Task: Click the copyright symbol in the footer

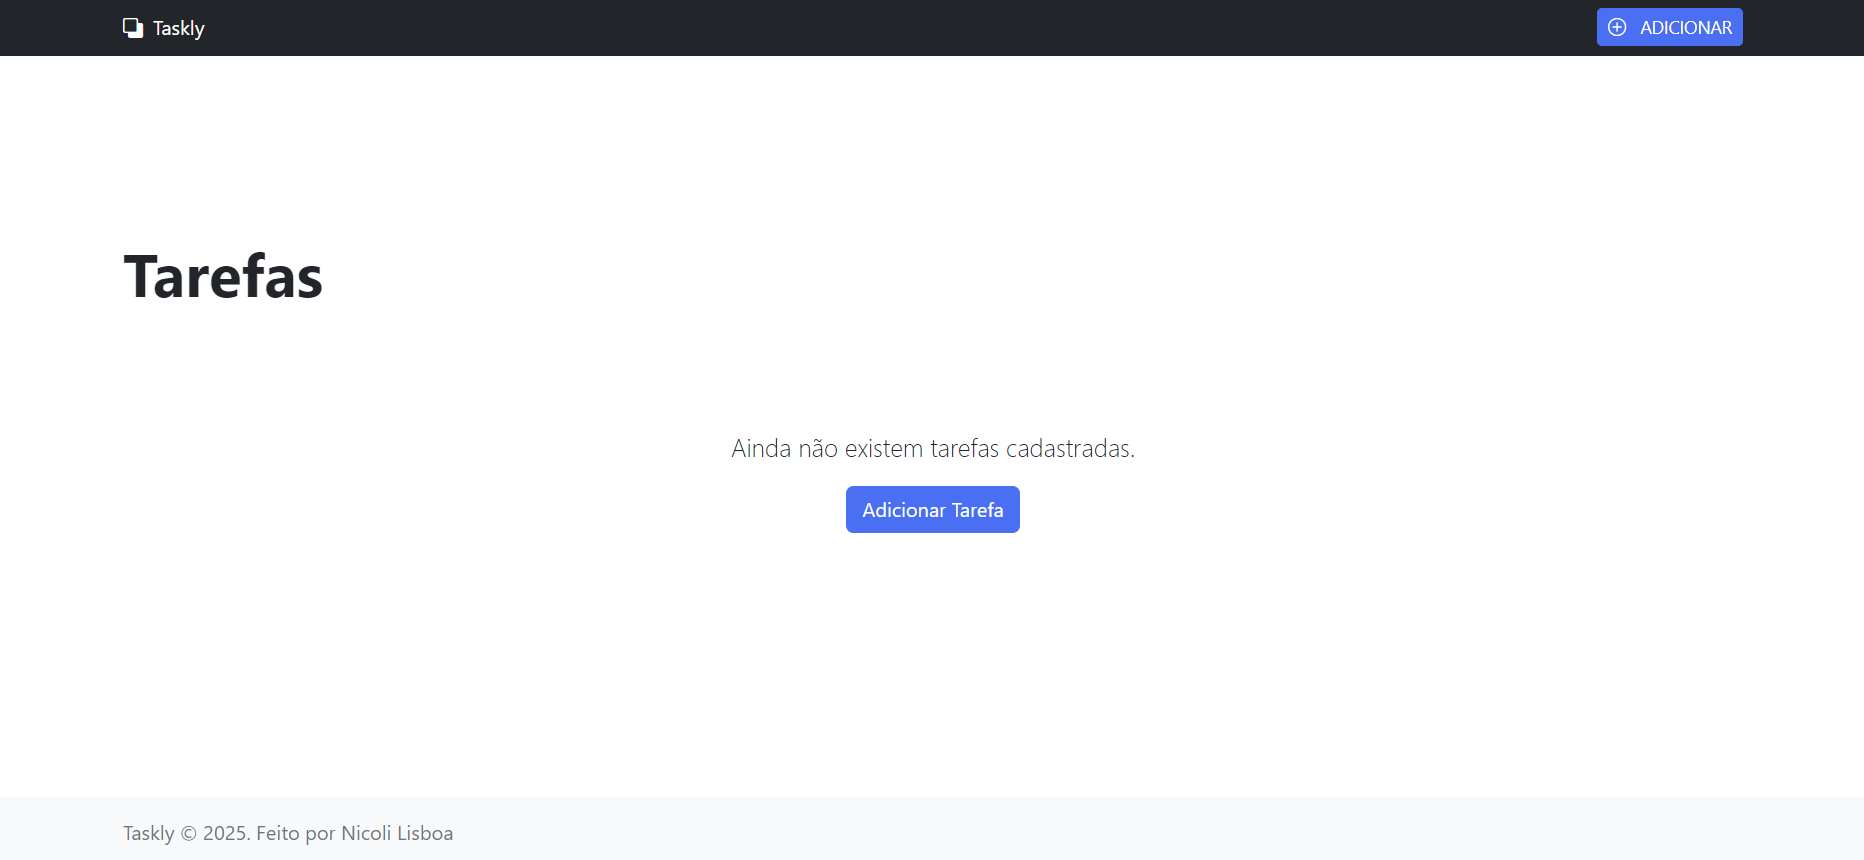Action: pos(188,833)
